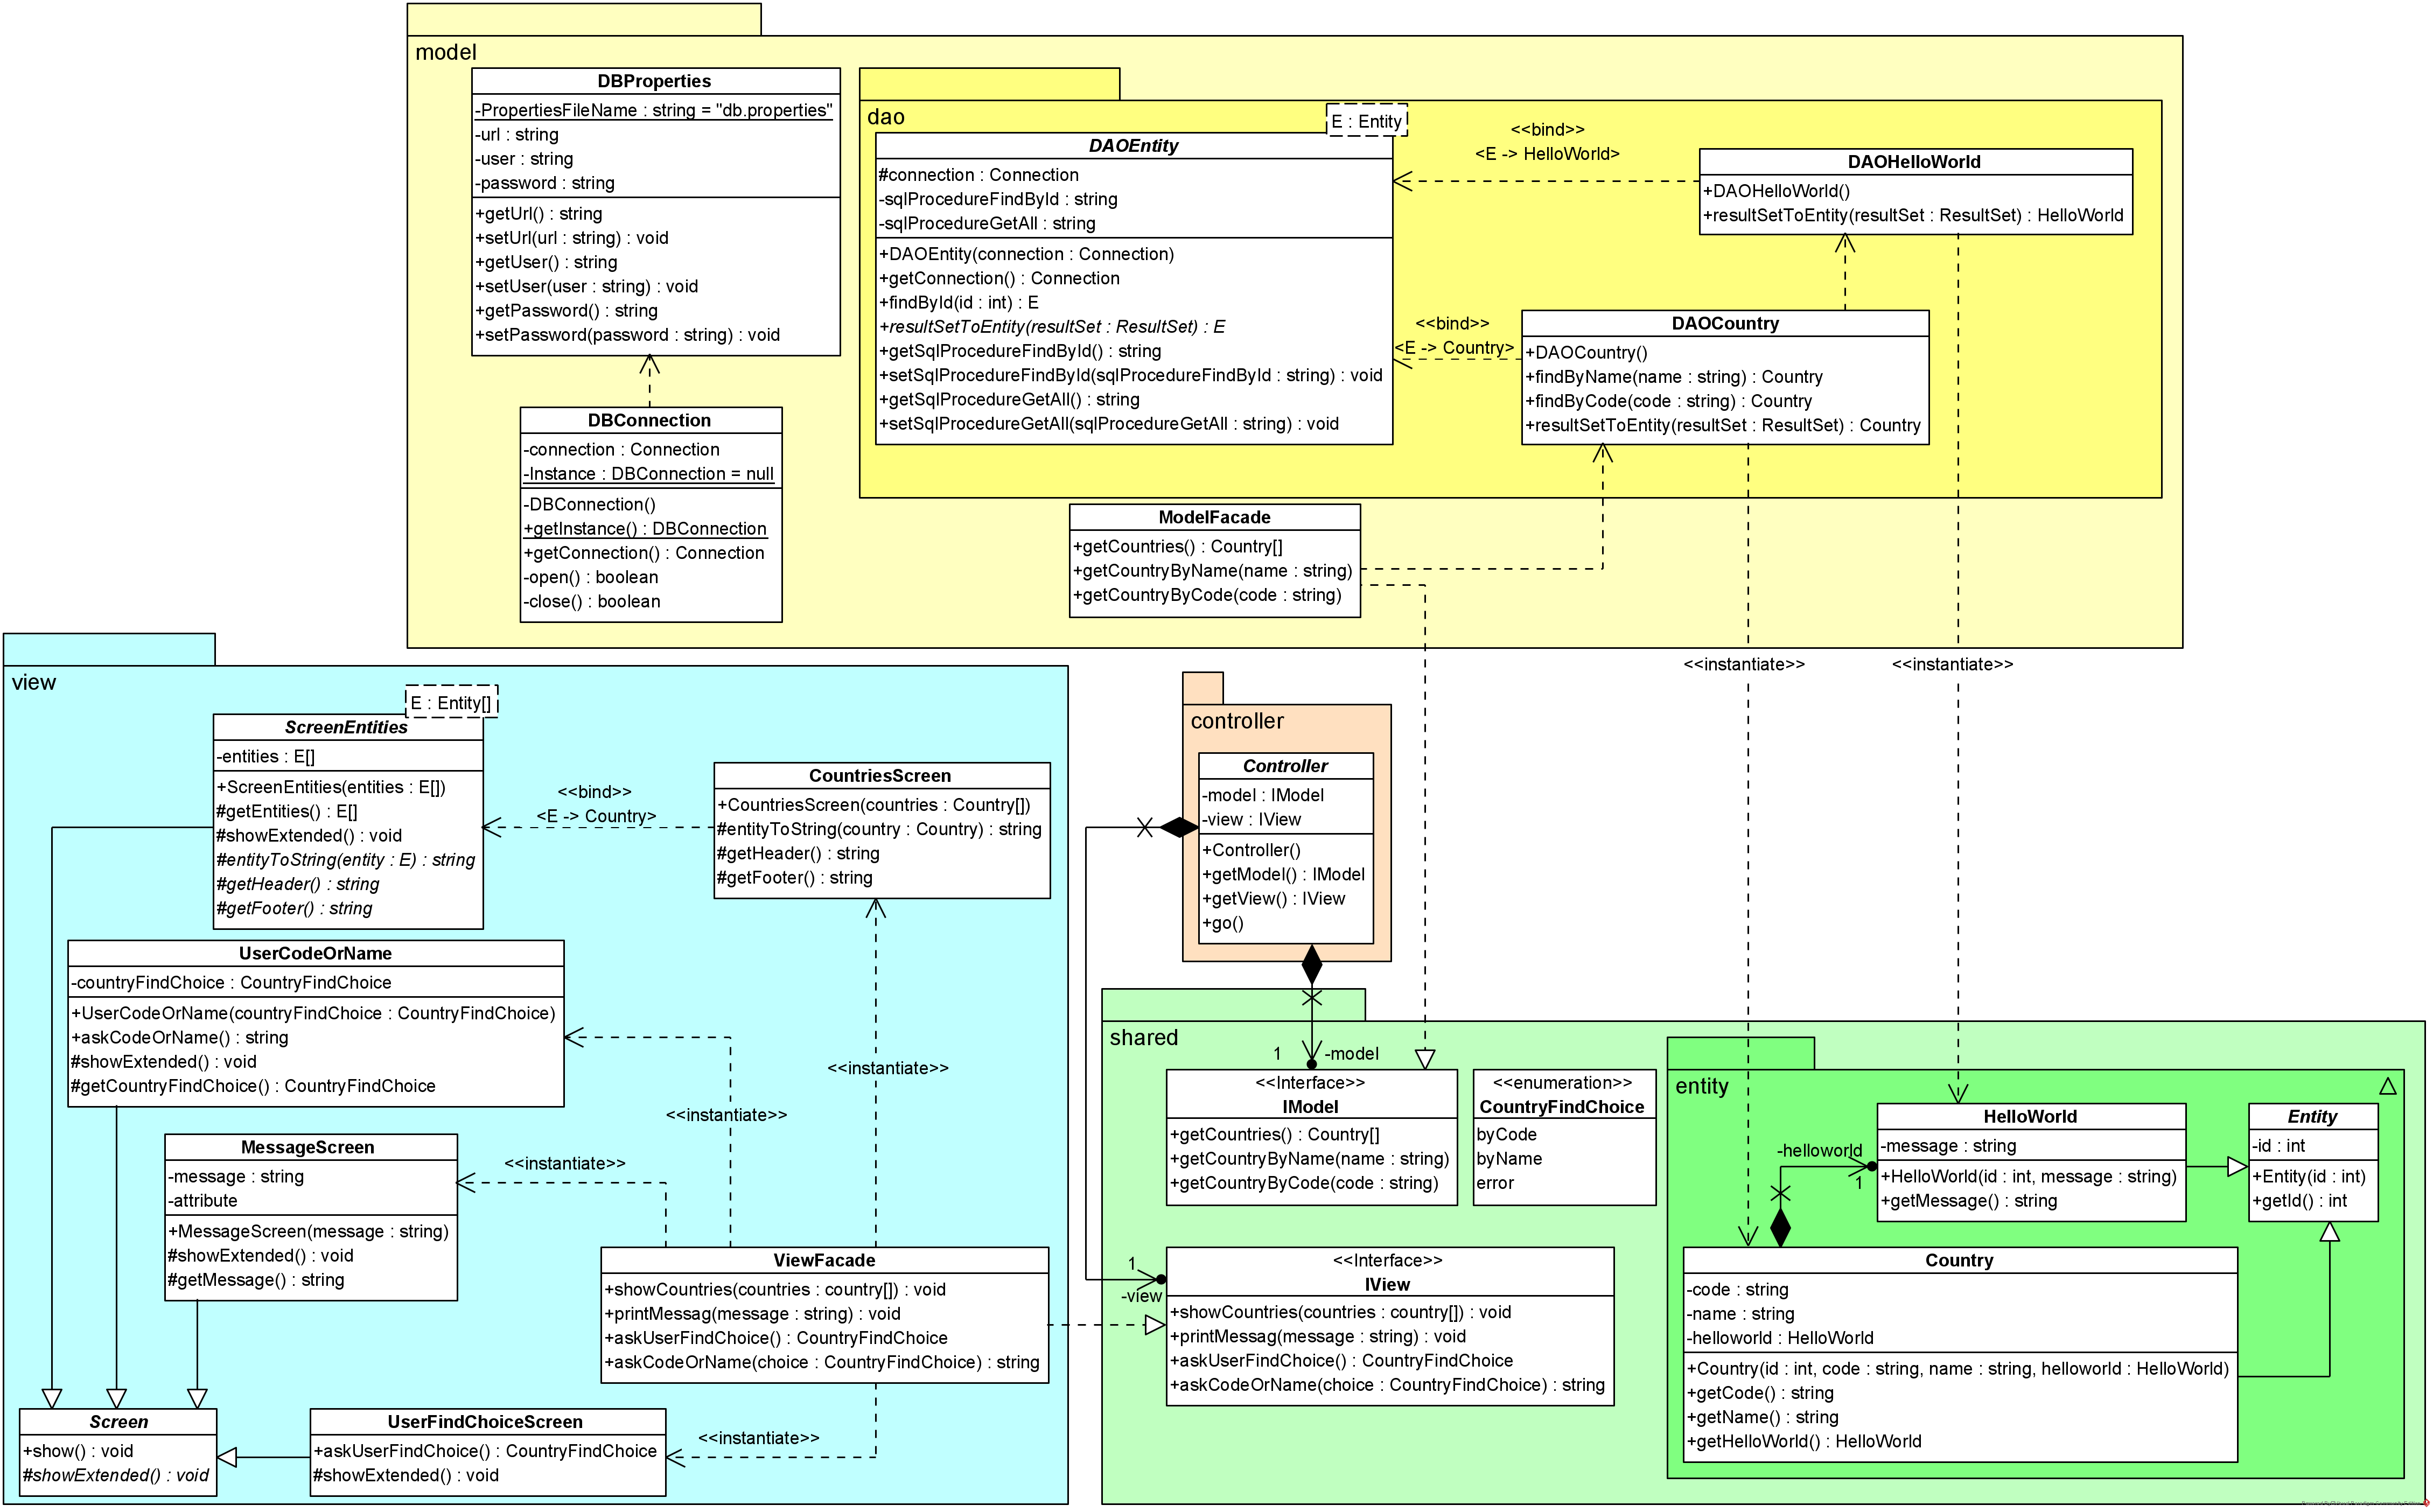Click the 'entity' package label
Screen dimensions: 2433x1512
(x=1701, y=1087)
